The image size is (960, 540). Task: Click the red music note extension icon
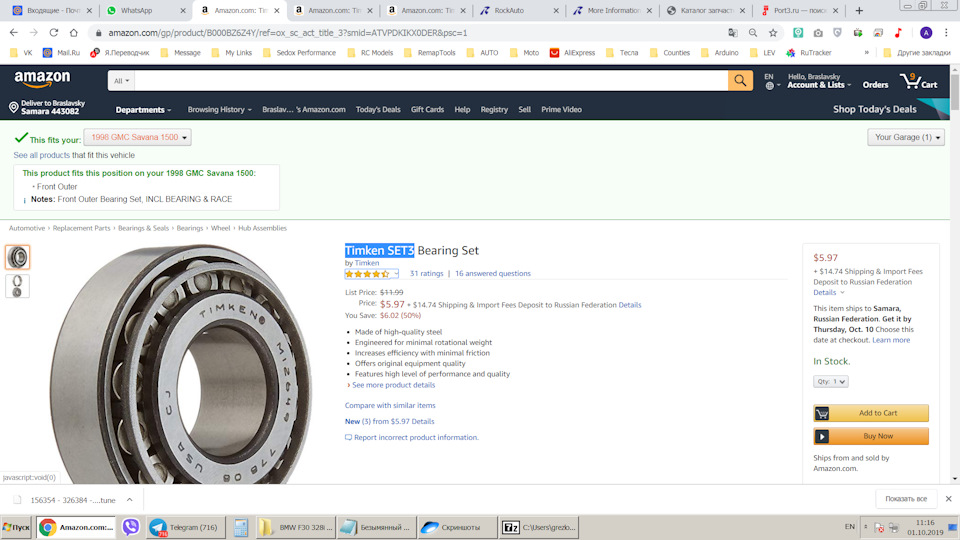(x=899, y=32)
